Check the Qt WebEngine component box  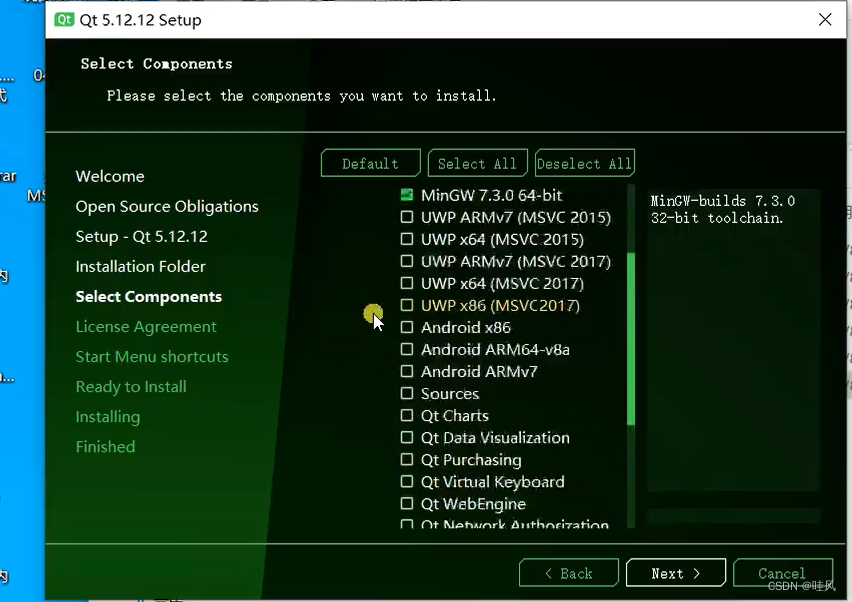[x=406, y=503]
